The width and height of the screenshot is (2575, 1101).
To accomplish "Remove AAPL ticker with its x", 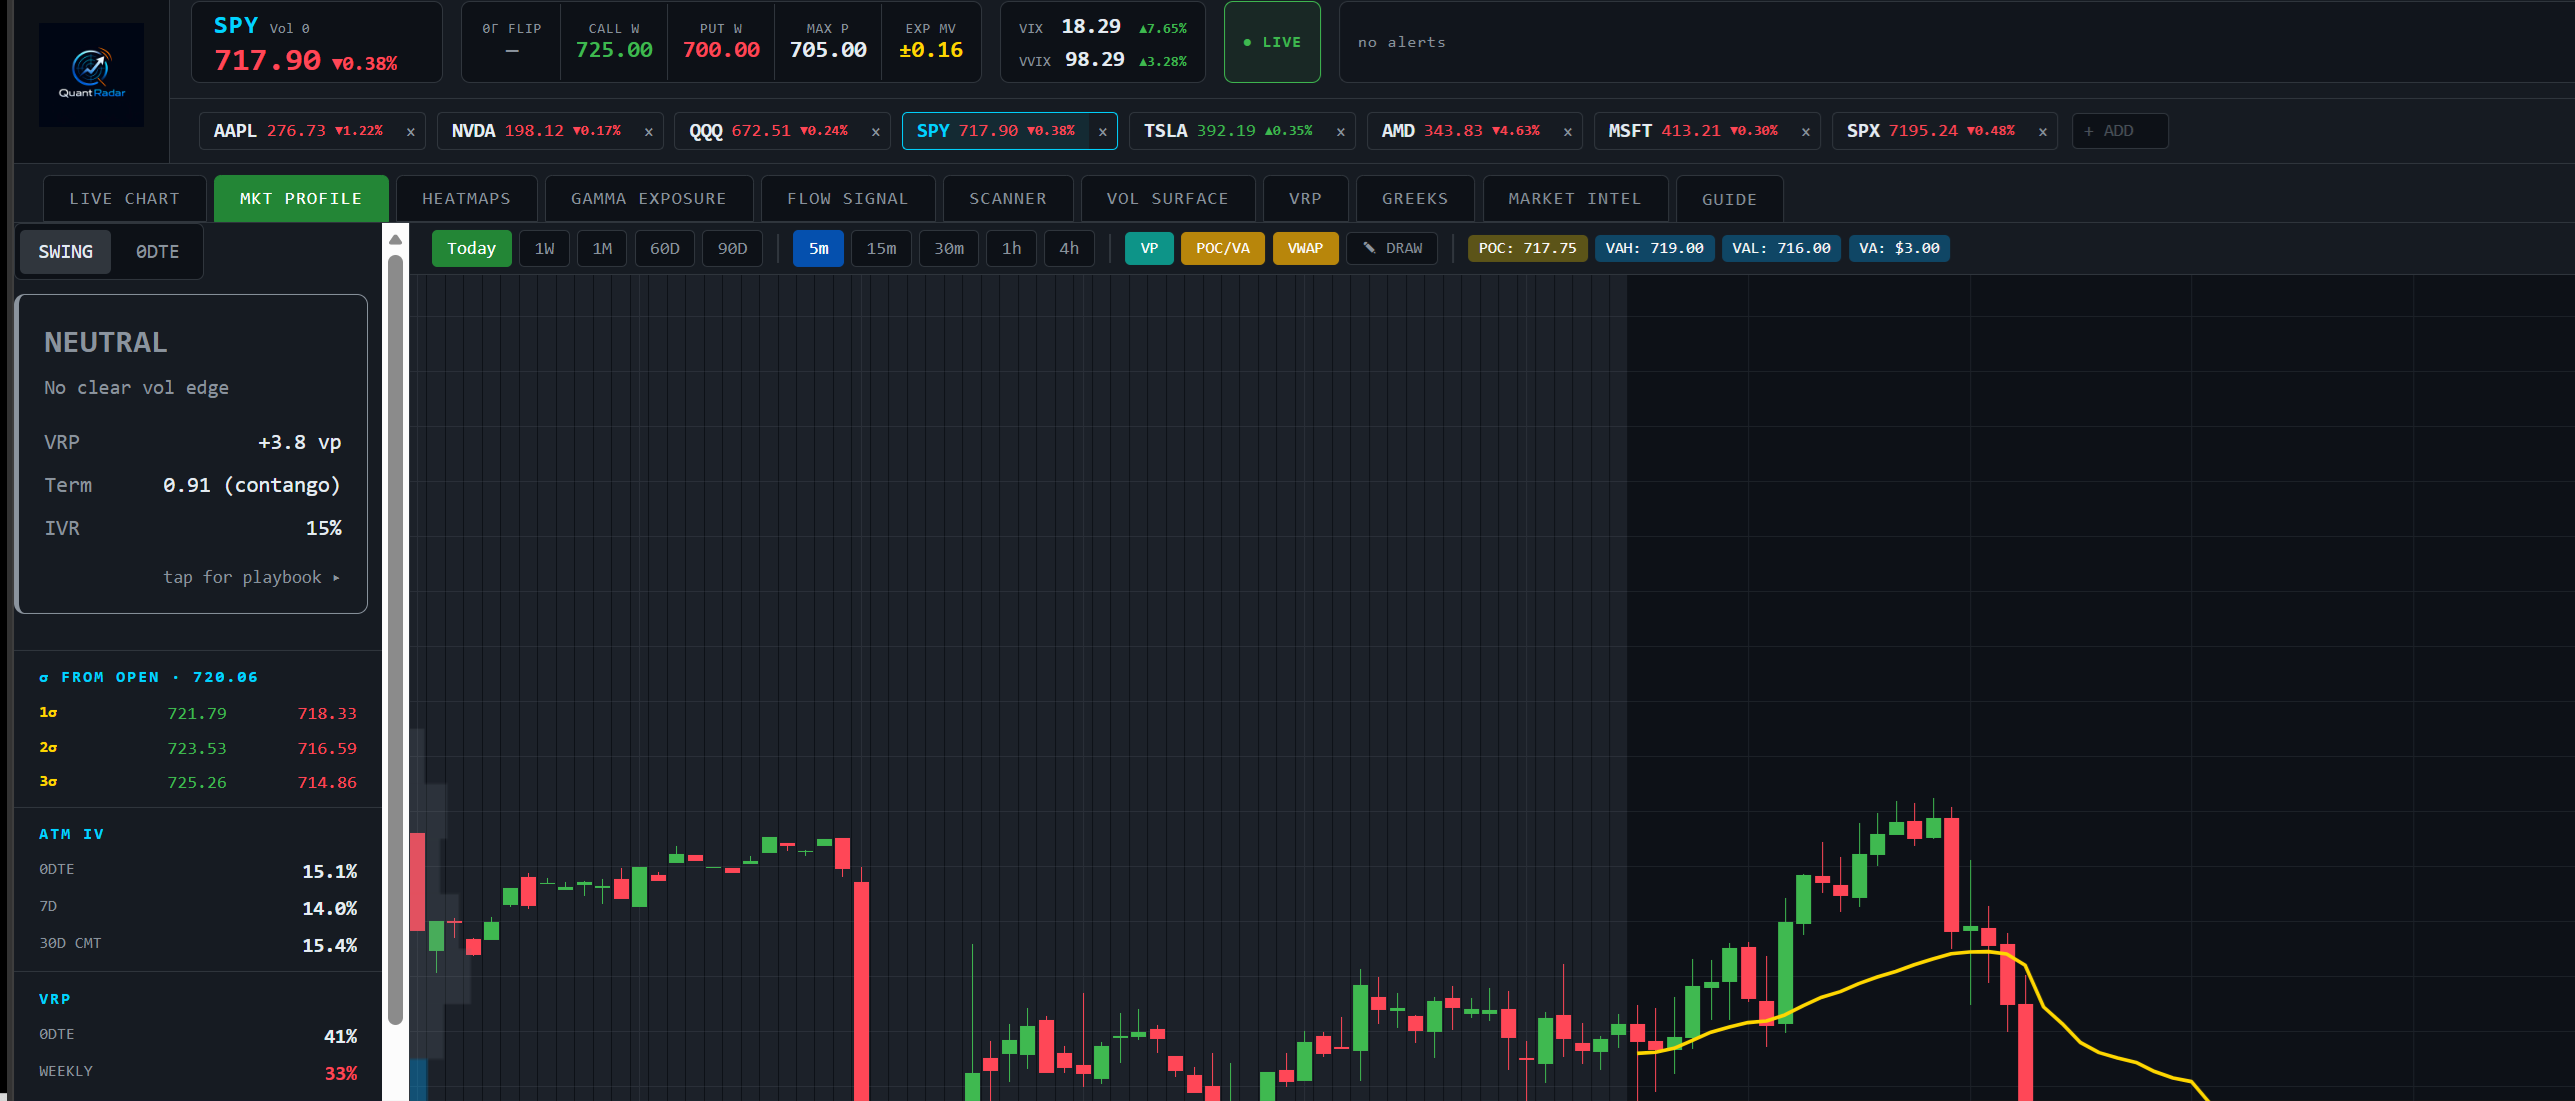I will pos(410,132).
